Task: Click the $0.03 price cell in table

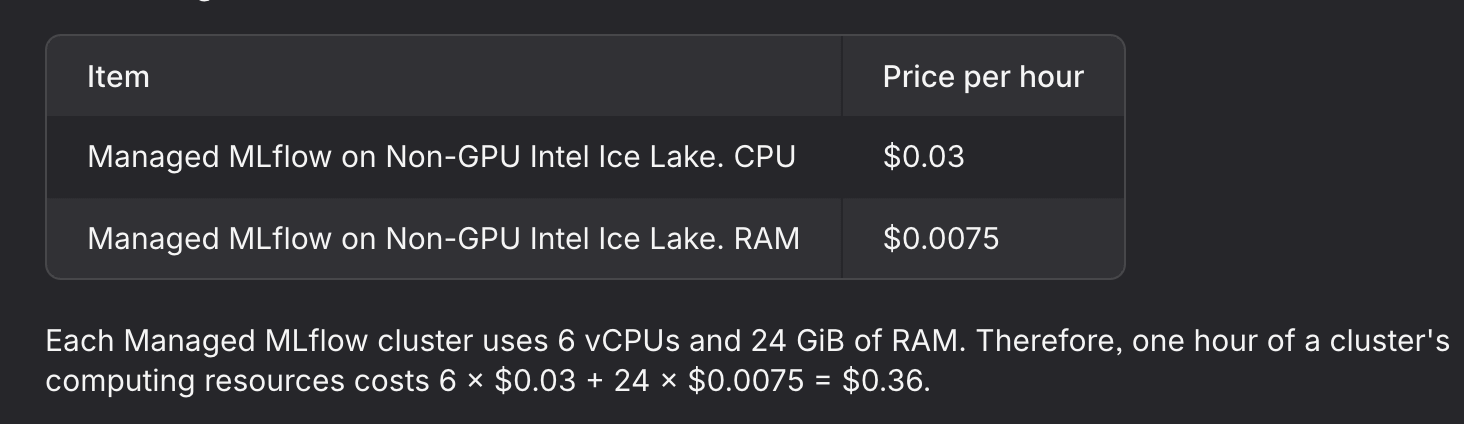Action: pyautogui.click(x=924, y=157)
